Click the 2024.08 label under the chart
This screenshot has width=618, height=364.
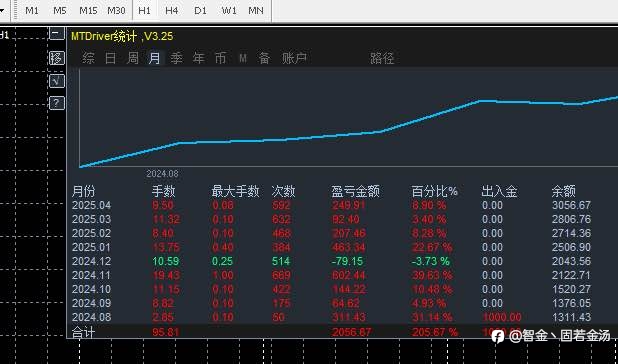coord(162,174)
